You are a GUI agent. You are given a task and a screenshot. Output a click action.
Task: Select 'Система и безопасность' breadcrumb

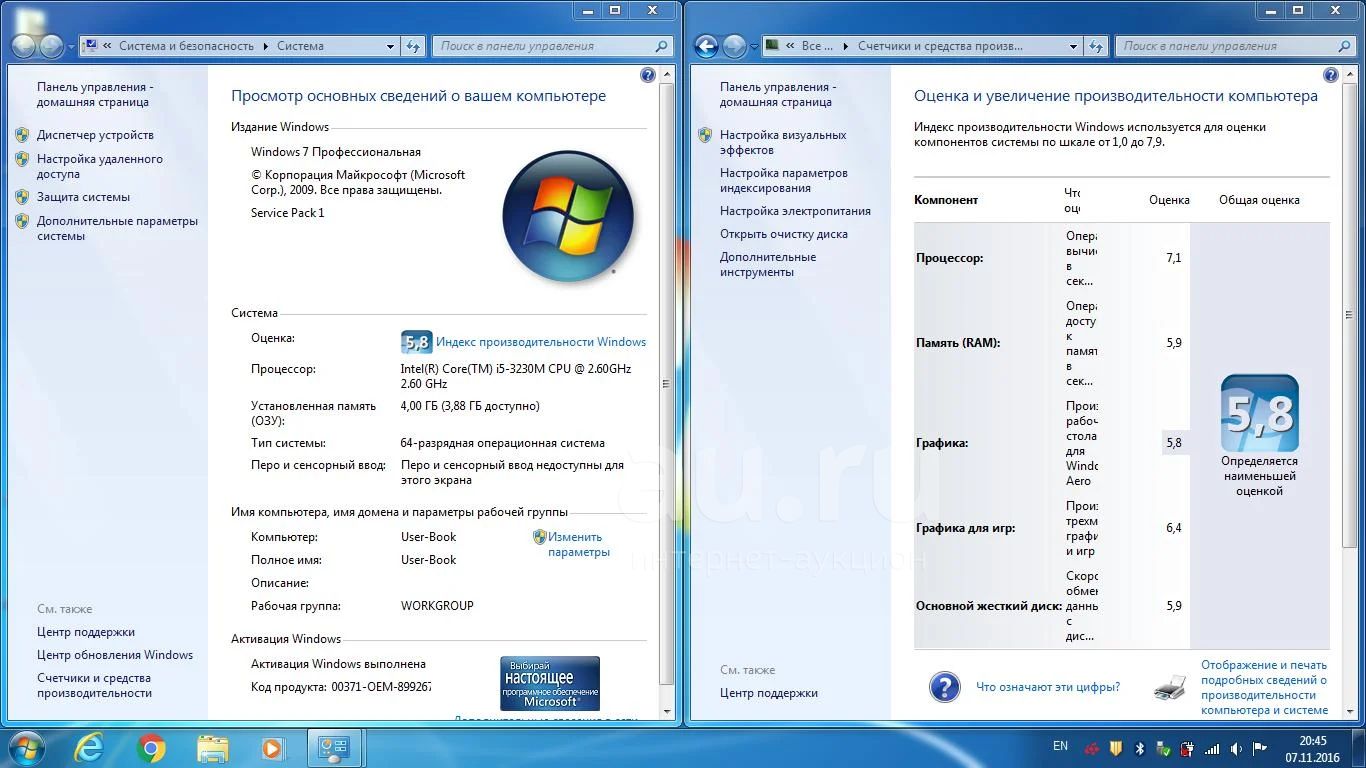[187, 46]
